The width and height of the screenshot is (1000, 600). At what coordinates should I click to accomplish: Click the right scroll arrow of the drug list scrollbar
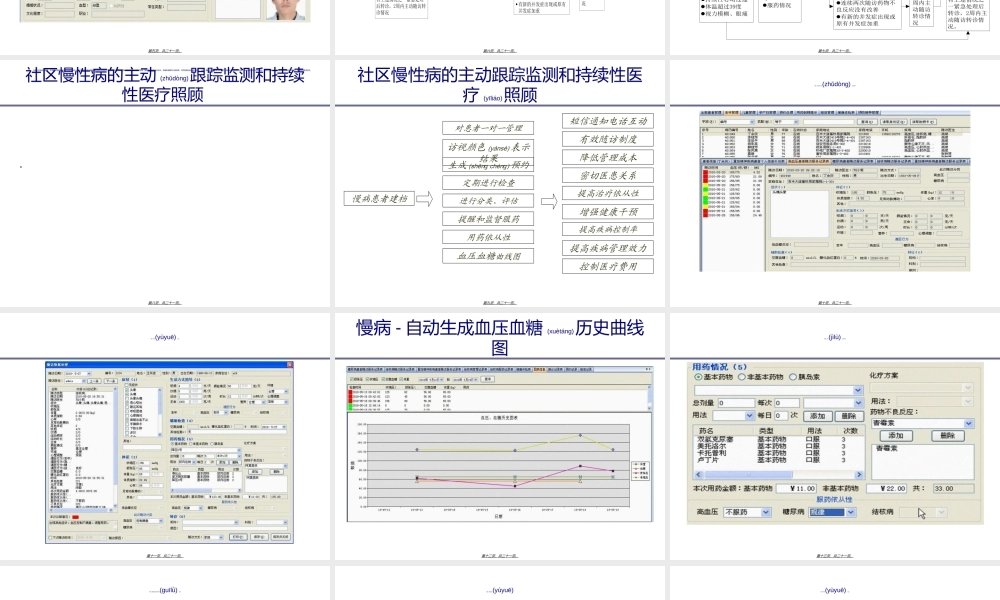coord(860,474)
